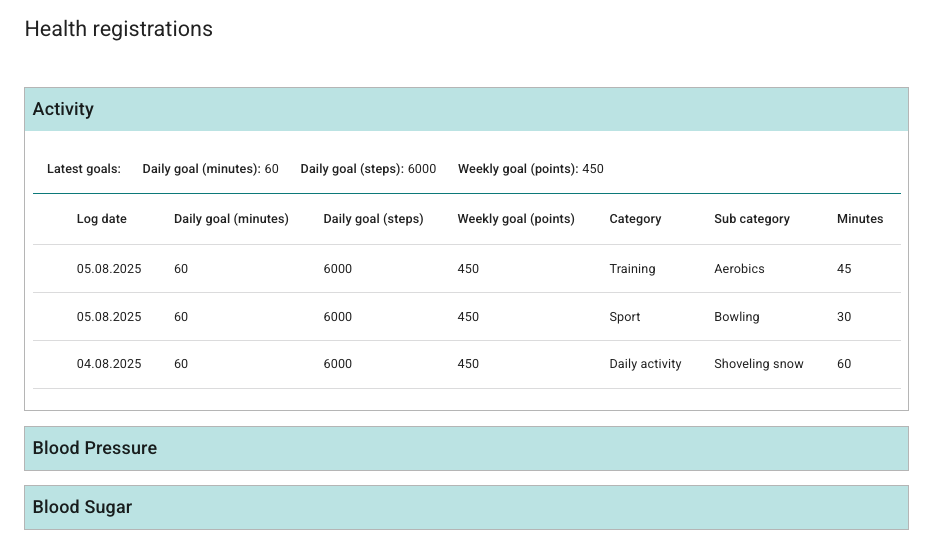Click the Category column header
The width and height of the screenshot is (925, 542).
[x=635, y=219]
